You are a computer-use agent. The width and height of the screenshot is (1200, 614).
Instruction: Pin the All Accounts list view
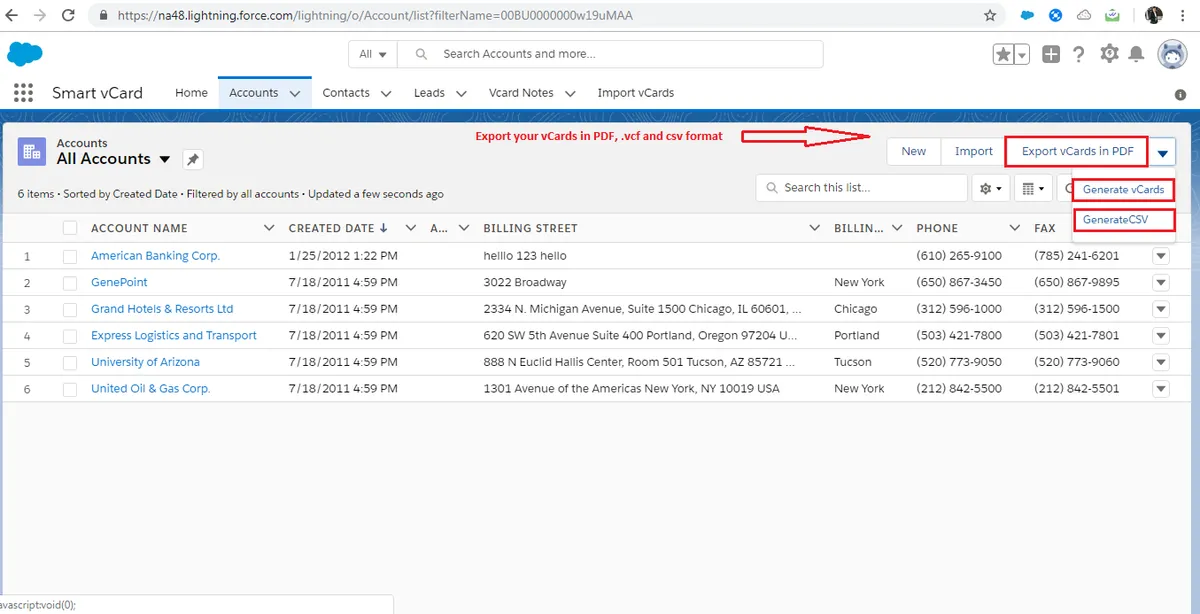[193, 159]
